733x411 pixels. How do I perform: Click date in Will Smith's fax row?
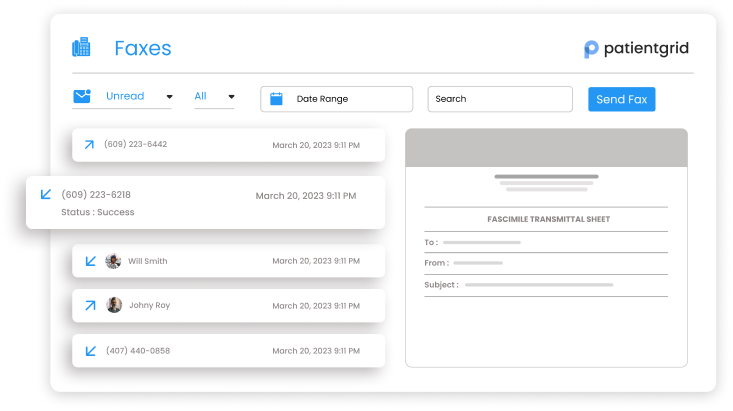(316, 261)
